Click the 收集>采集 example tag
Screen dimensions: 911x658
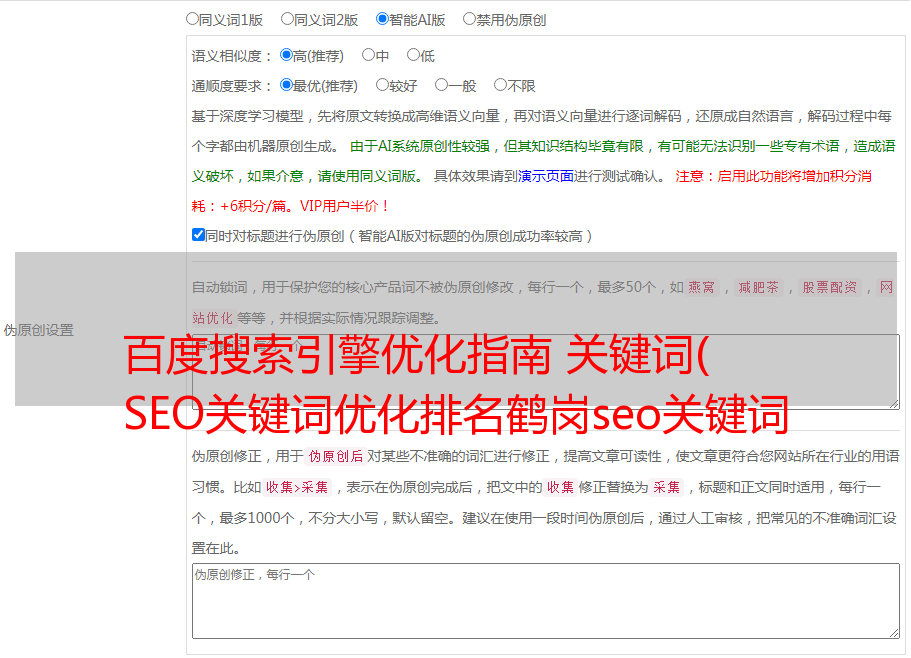297,487
